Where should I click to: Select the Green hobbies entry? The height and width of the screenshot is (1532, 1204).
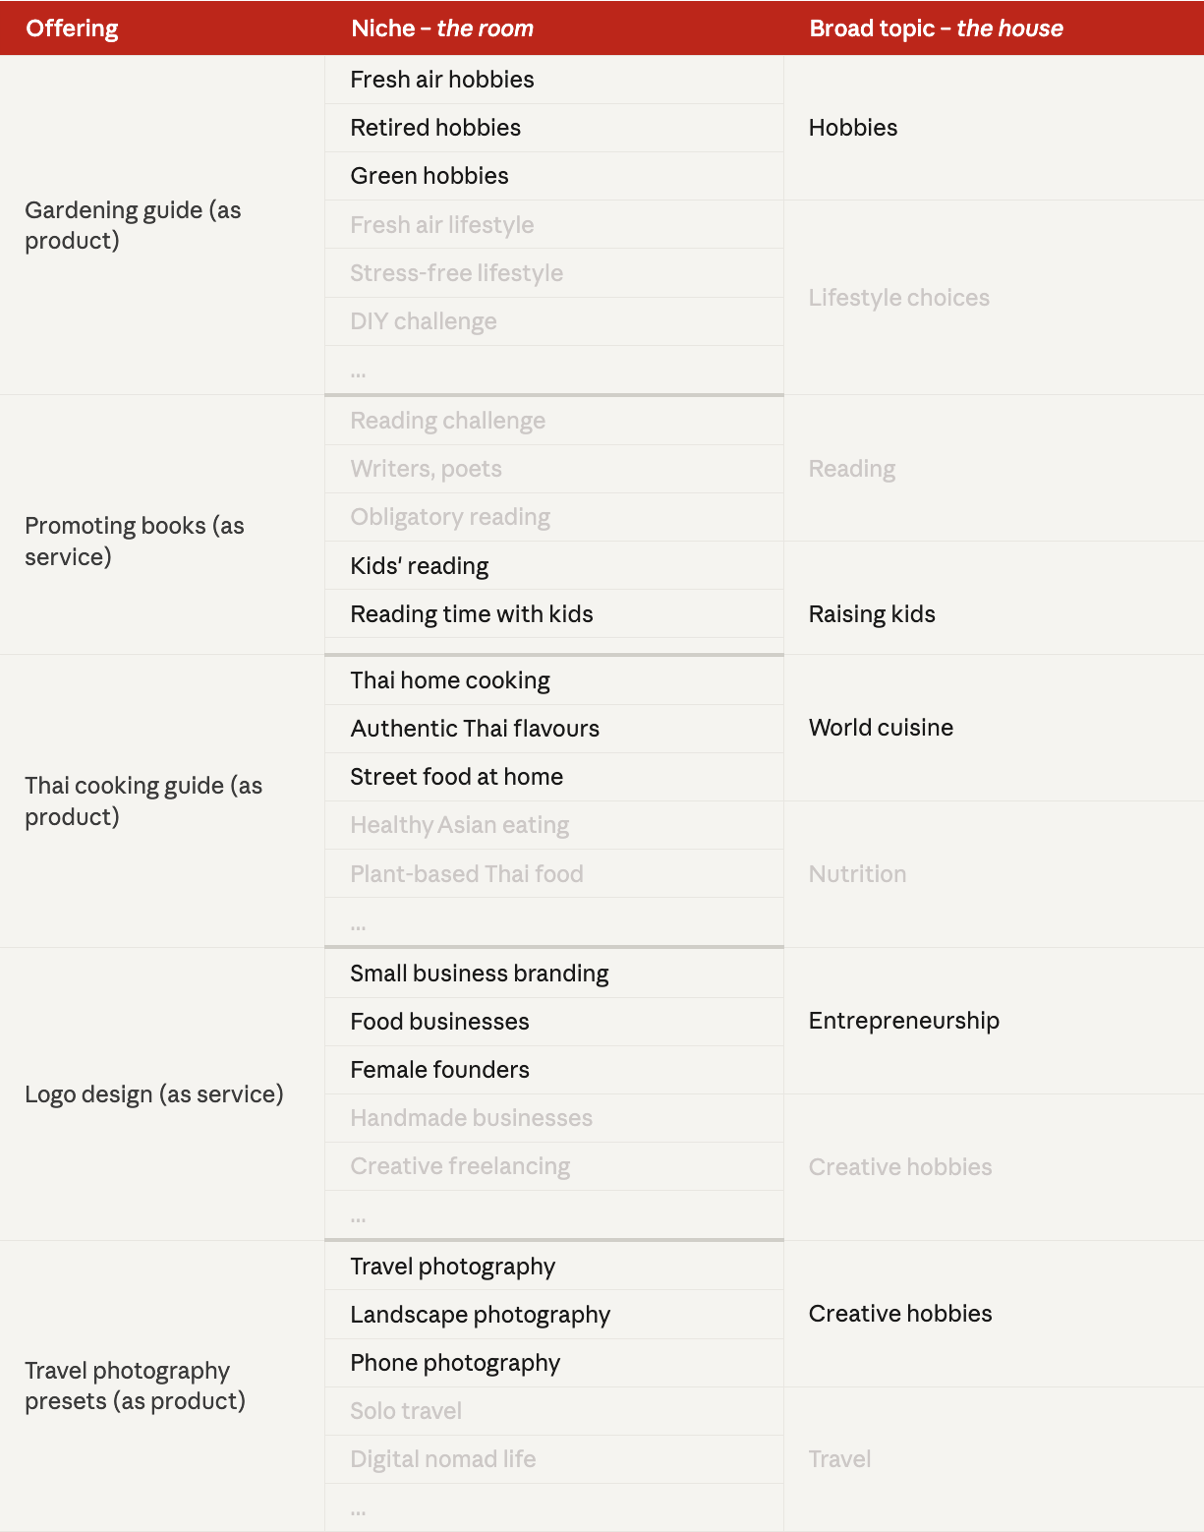554,176
